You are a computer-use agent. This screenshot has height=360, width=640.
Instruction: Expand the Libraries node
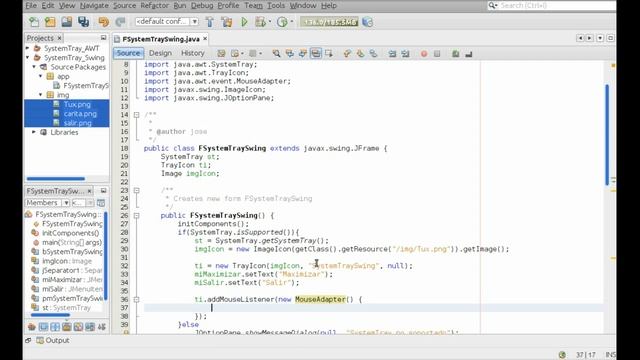tap(34, 132)
